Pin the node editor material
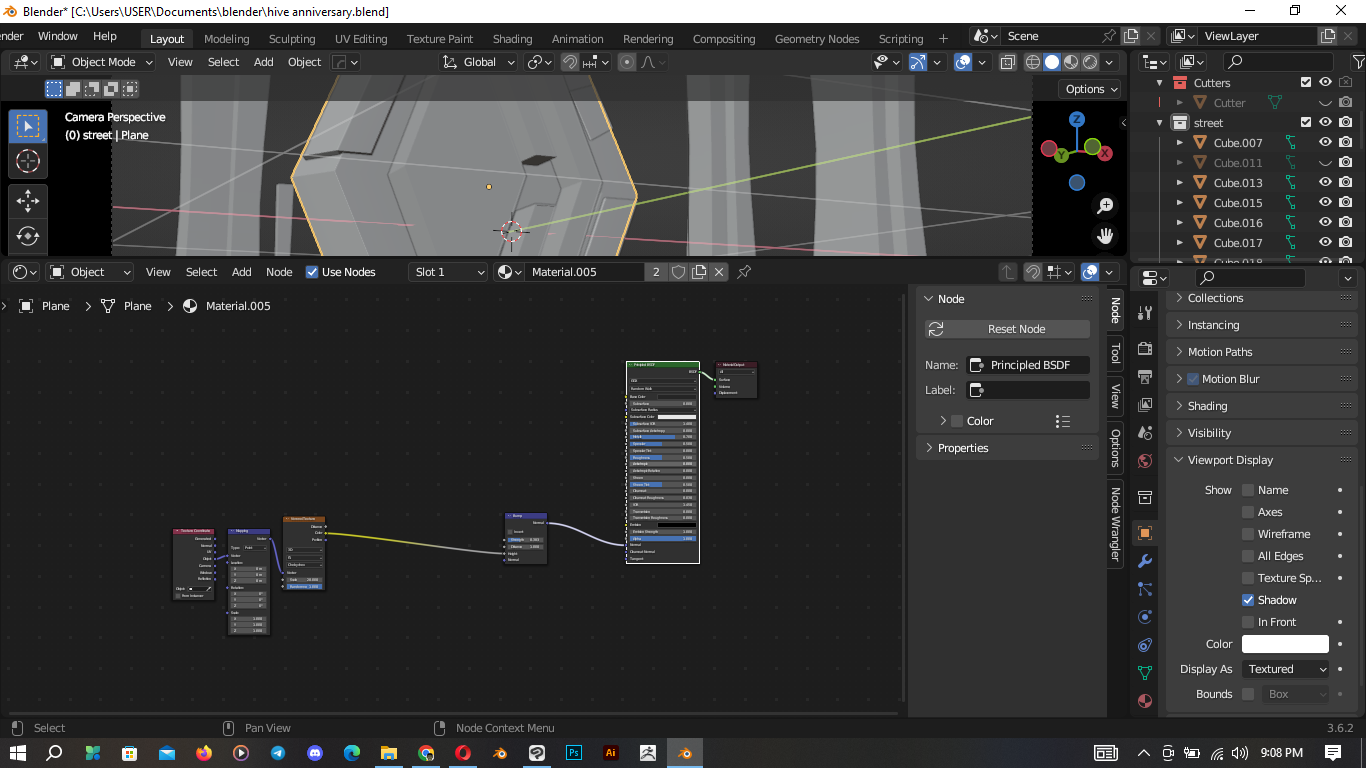1366x768 pixels. click(x=744, y=272)
